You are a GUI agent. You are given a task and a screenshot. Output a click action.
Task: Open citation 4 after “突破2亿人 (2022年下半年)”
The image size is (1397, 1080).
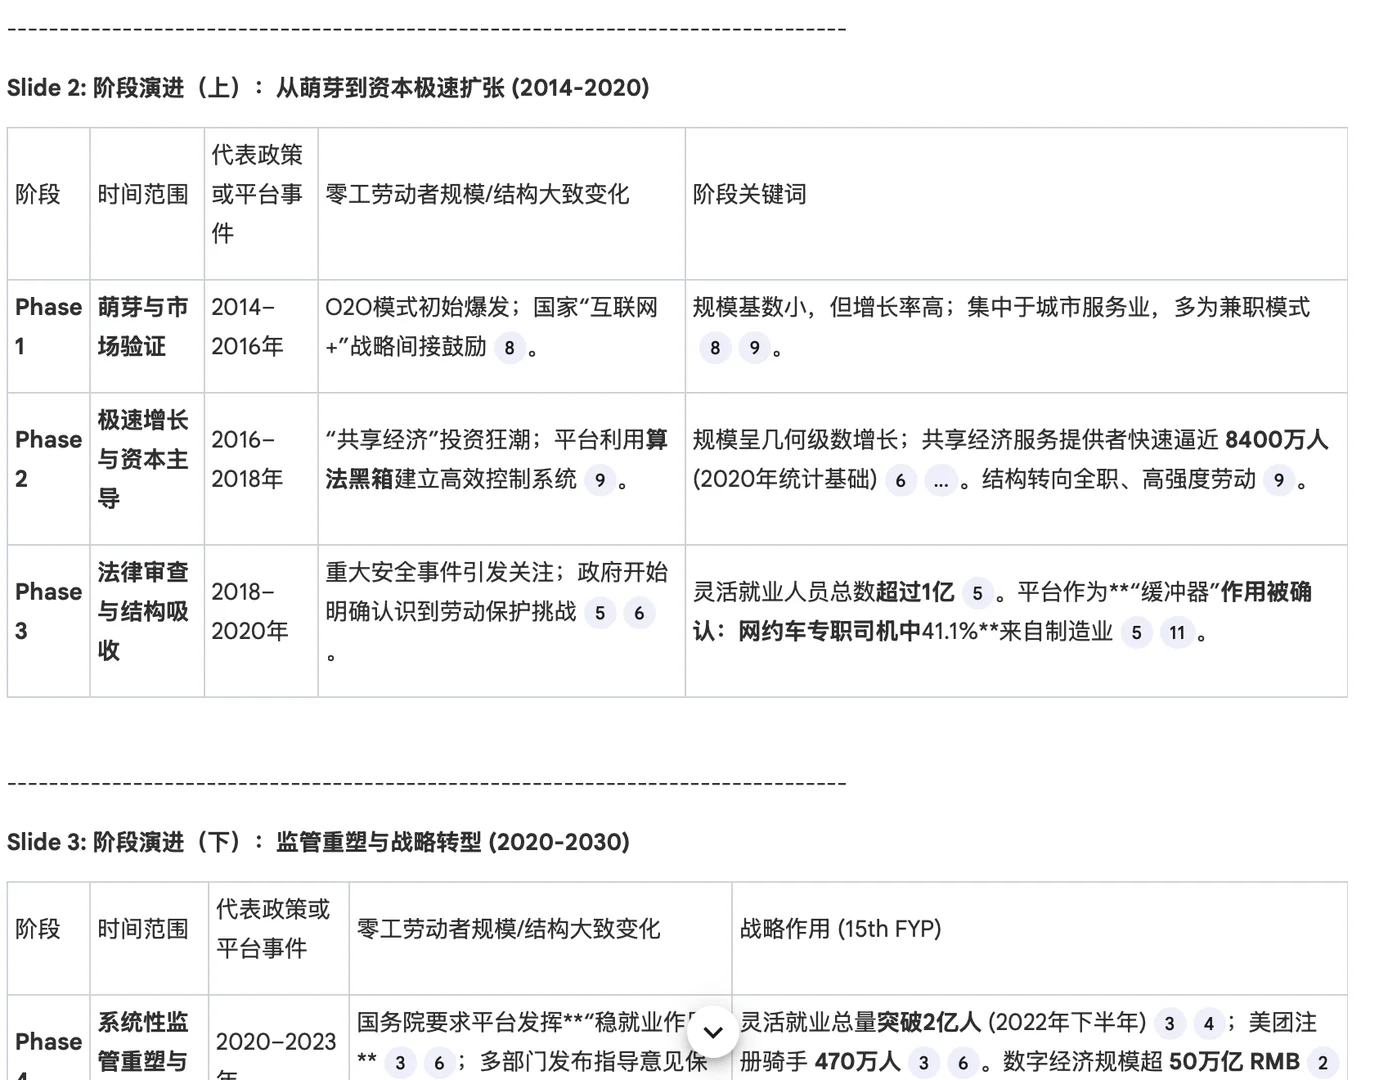[1208, 1023]
